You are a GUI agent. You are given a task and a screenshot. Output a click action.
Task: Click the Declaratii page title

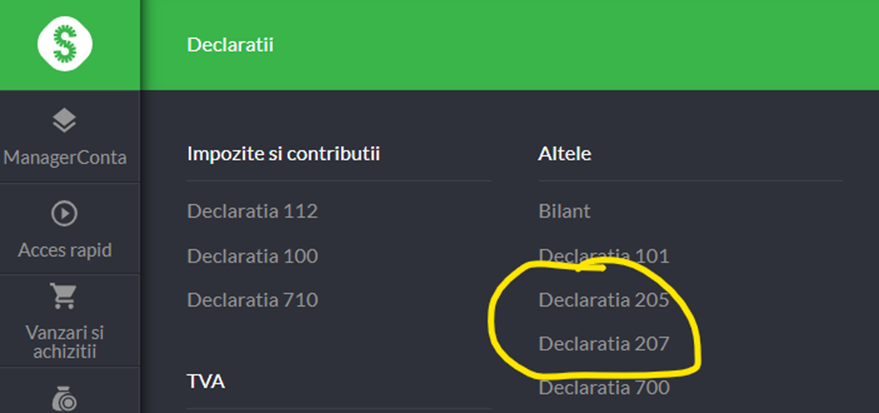(230, 44)
